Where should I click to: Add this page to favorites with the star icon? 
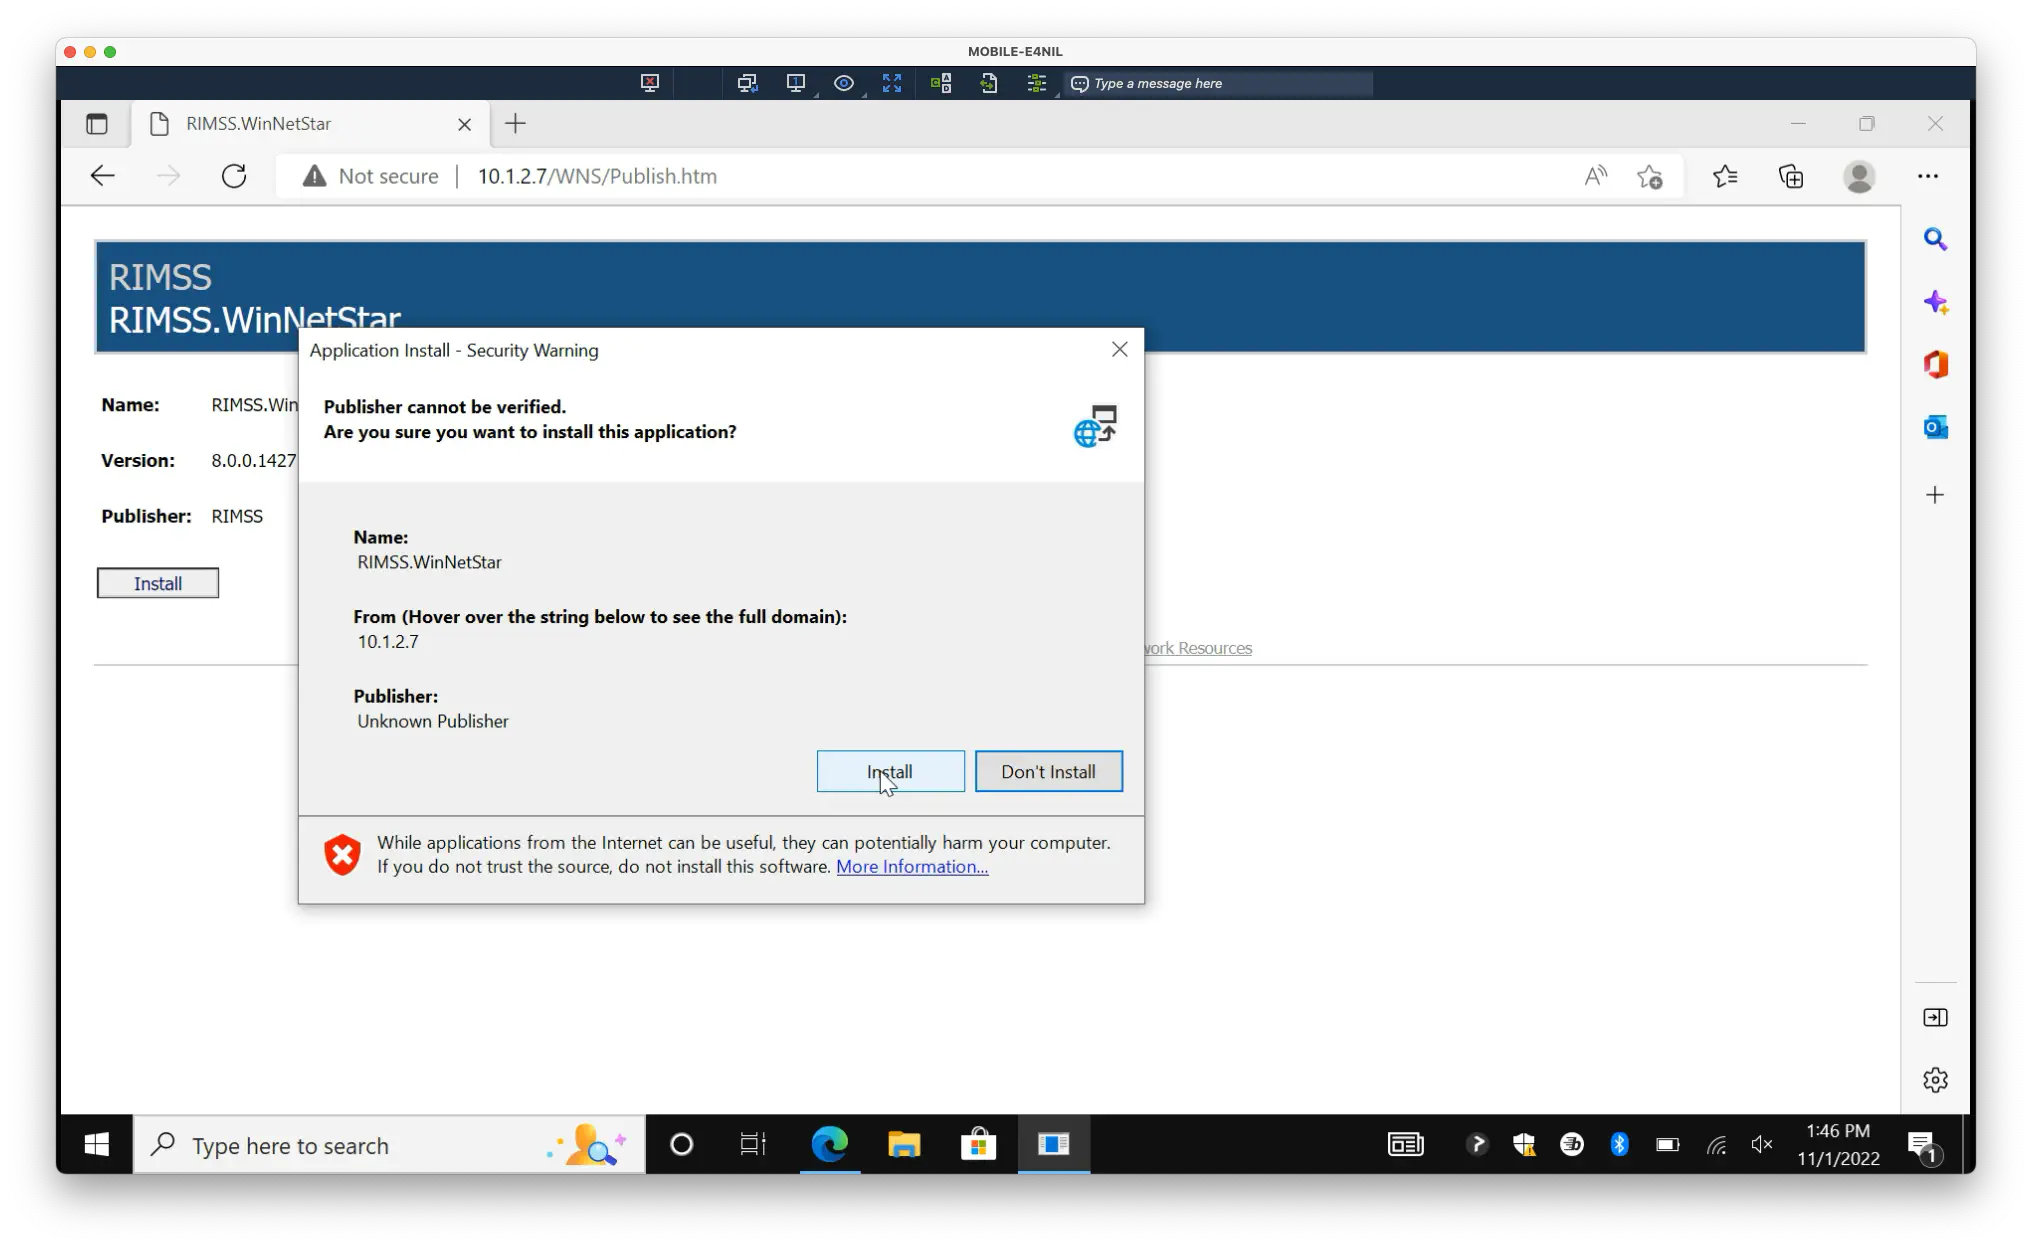coord(1650,177)
